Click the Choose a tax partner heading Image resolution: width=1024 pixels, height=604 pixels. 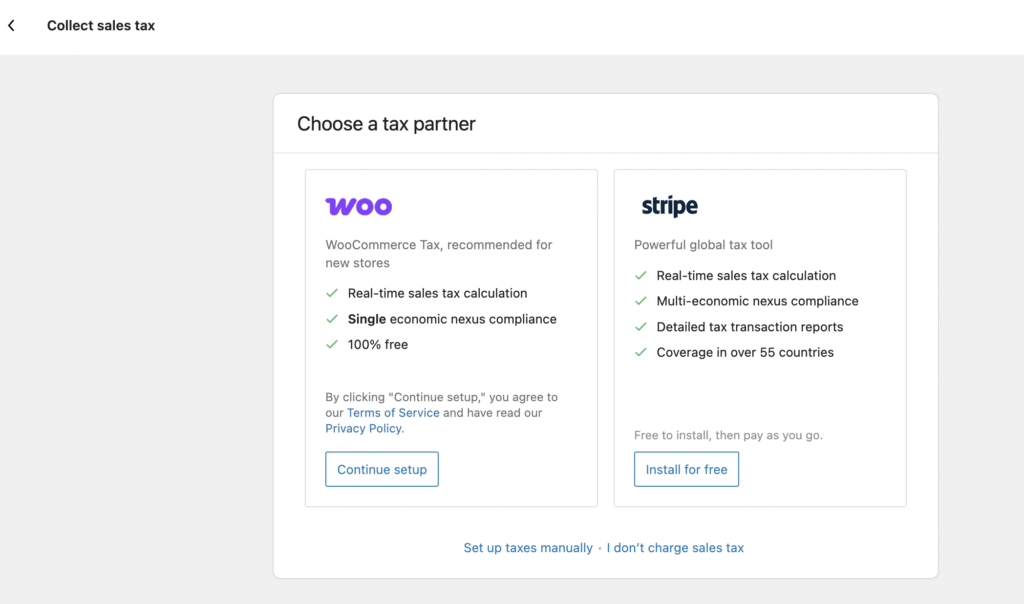click(x=386, y=124)
